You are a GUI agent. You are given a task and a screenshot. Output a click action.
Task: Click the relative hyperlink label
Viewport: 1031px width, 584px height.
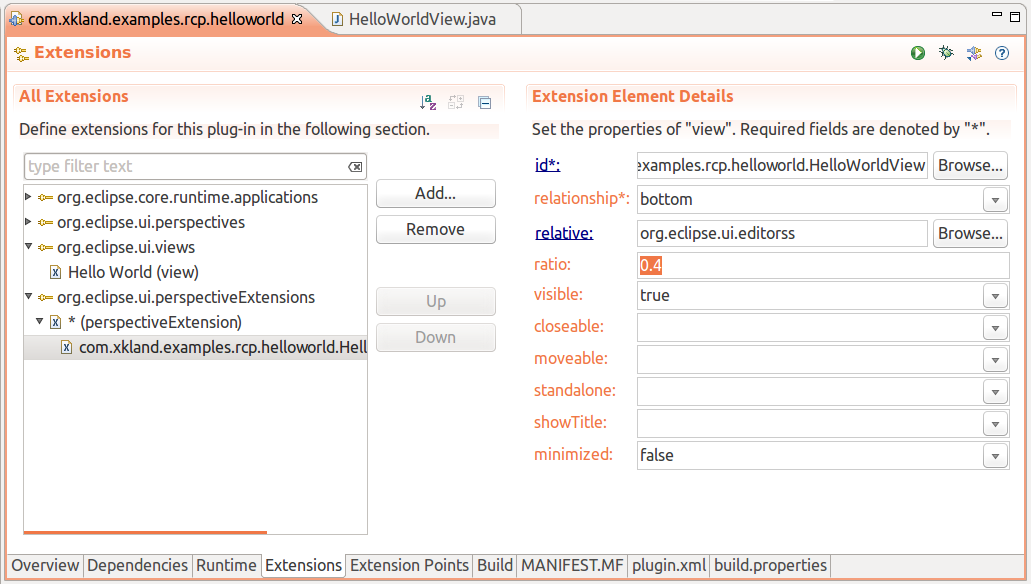(x=564, y=233)
